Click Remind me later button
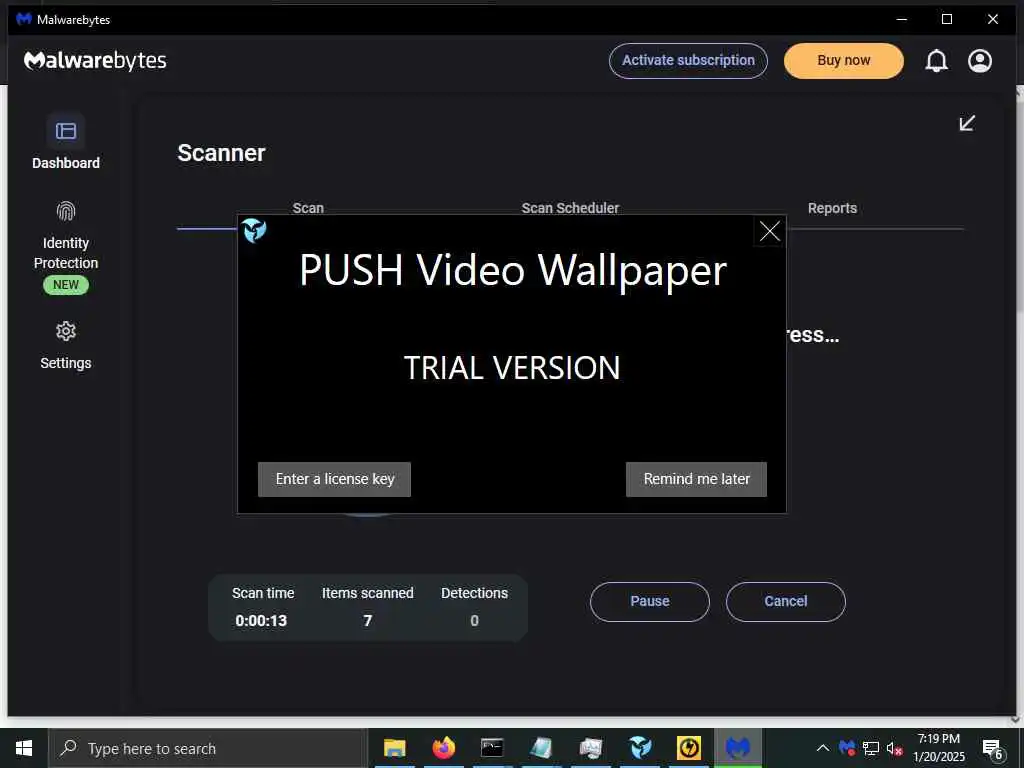The image size is (1024, 768). 696,479
